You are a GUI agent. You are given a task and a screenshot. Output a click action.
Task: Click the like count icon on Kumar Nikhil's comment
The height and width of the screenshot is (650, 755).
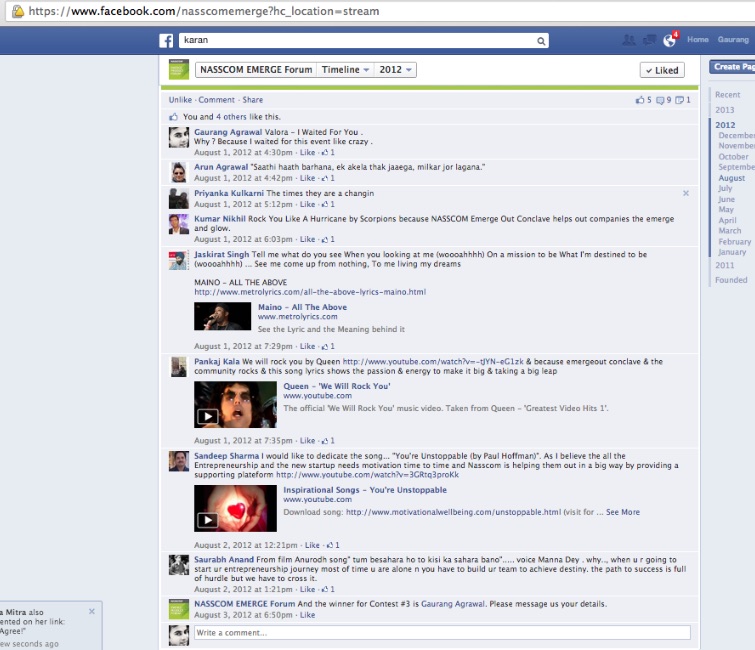325,239
